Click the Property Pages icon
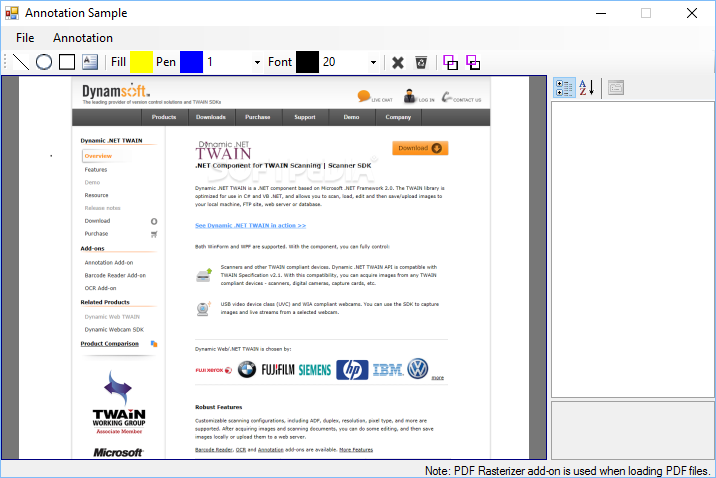 (616, 88)
